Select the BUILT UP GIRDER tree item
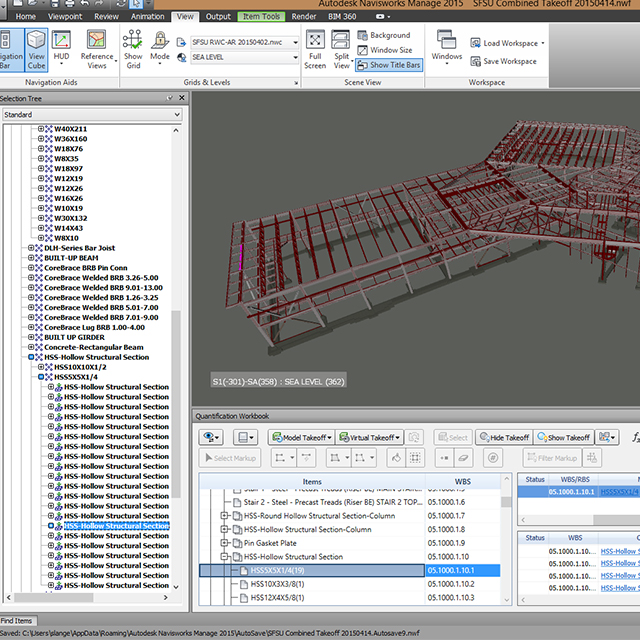Screen dimensions: 640x640 pos(74,337)
